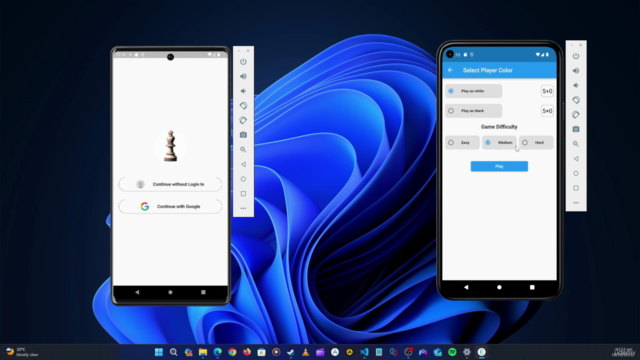
Task: Click Continue with Google button
Action: pos(170,206)
